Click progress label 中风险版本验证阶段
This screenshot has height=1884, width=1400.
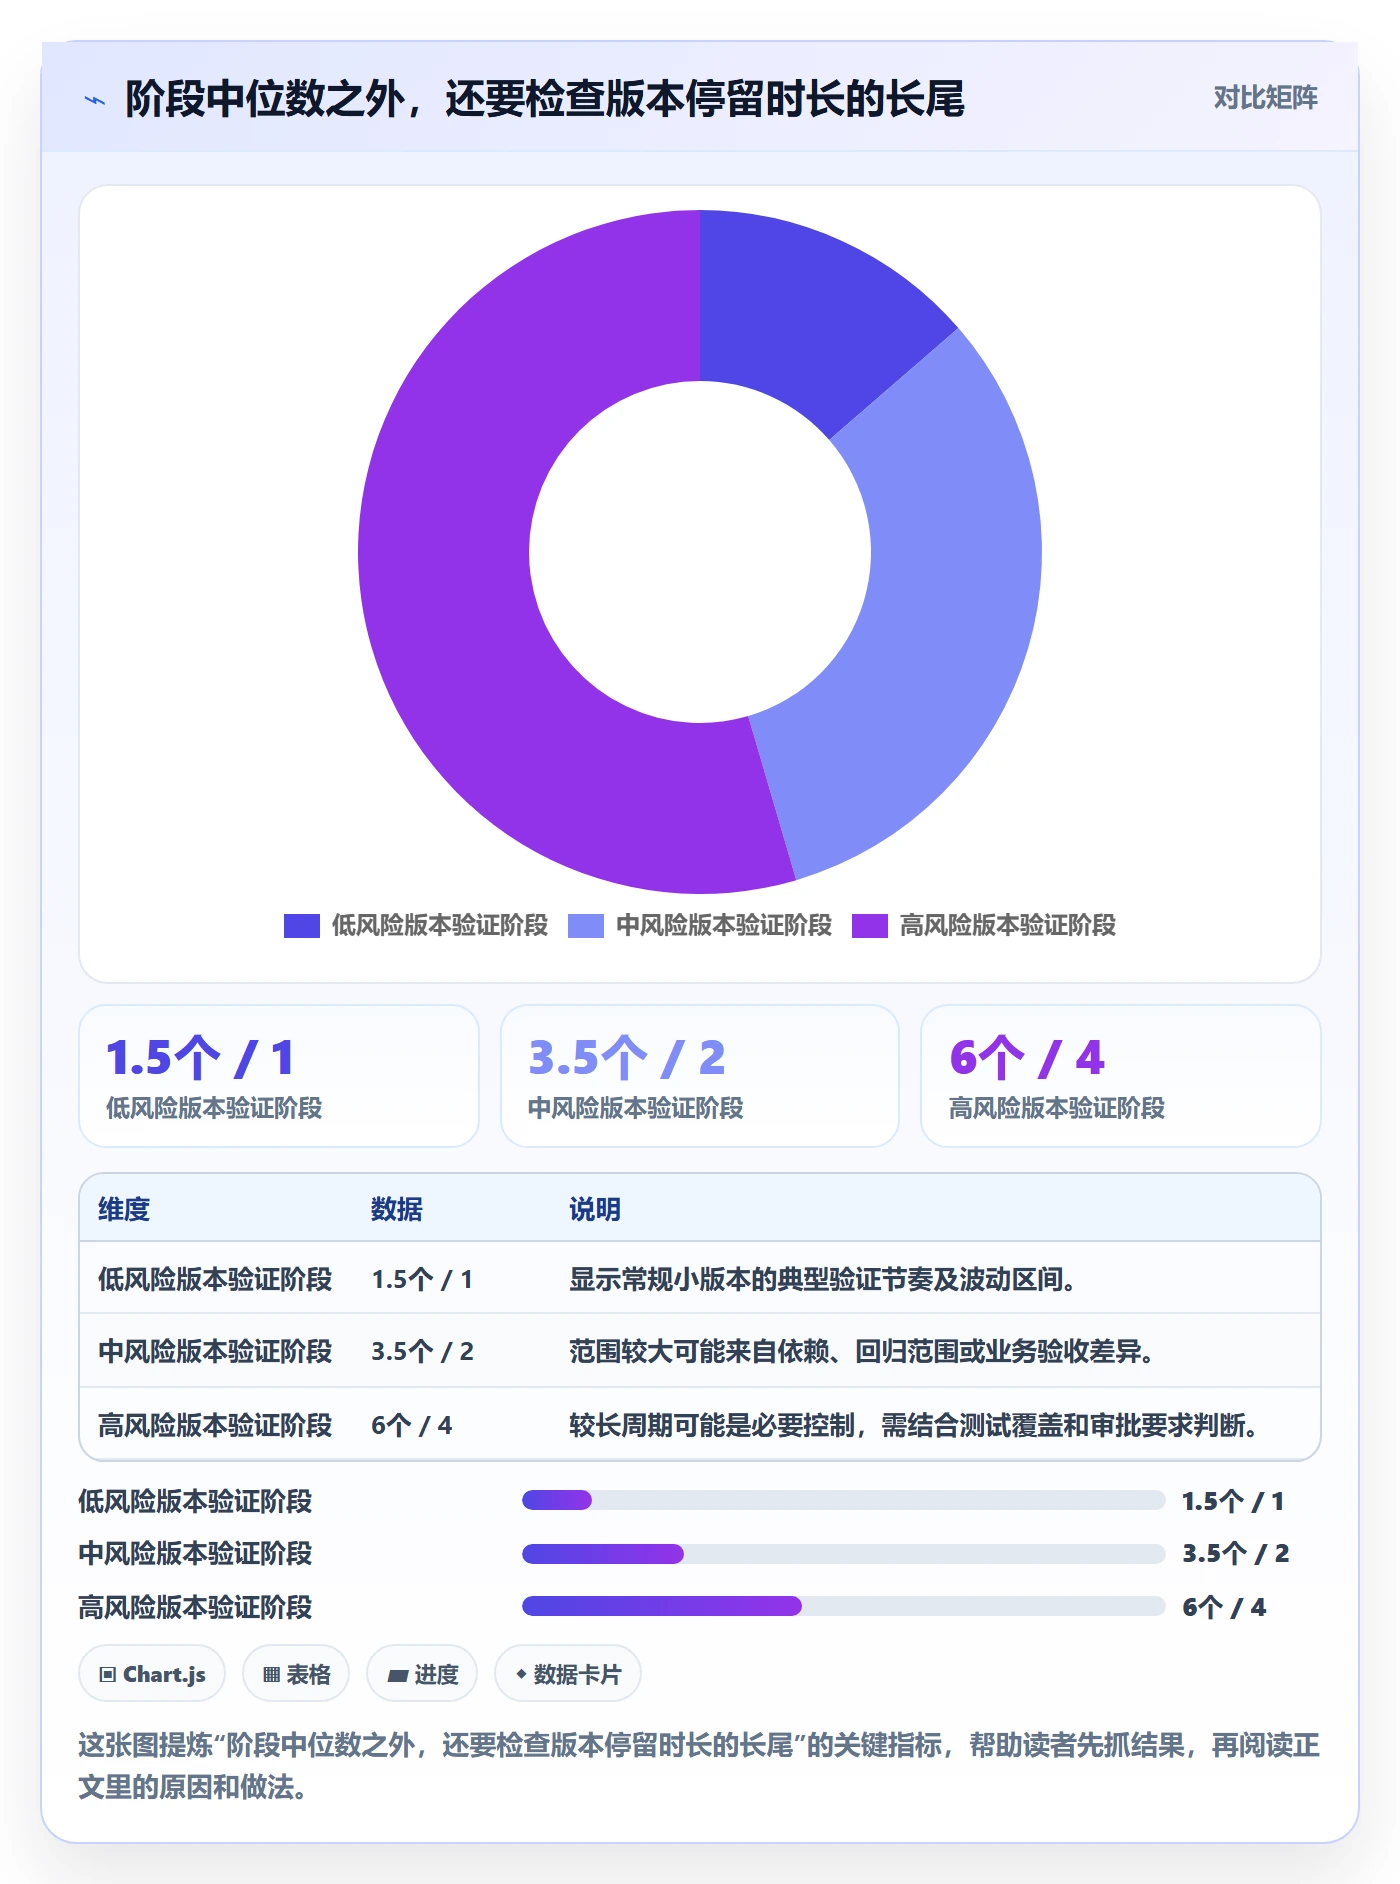point(195,1553)
